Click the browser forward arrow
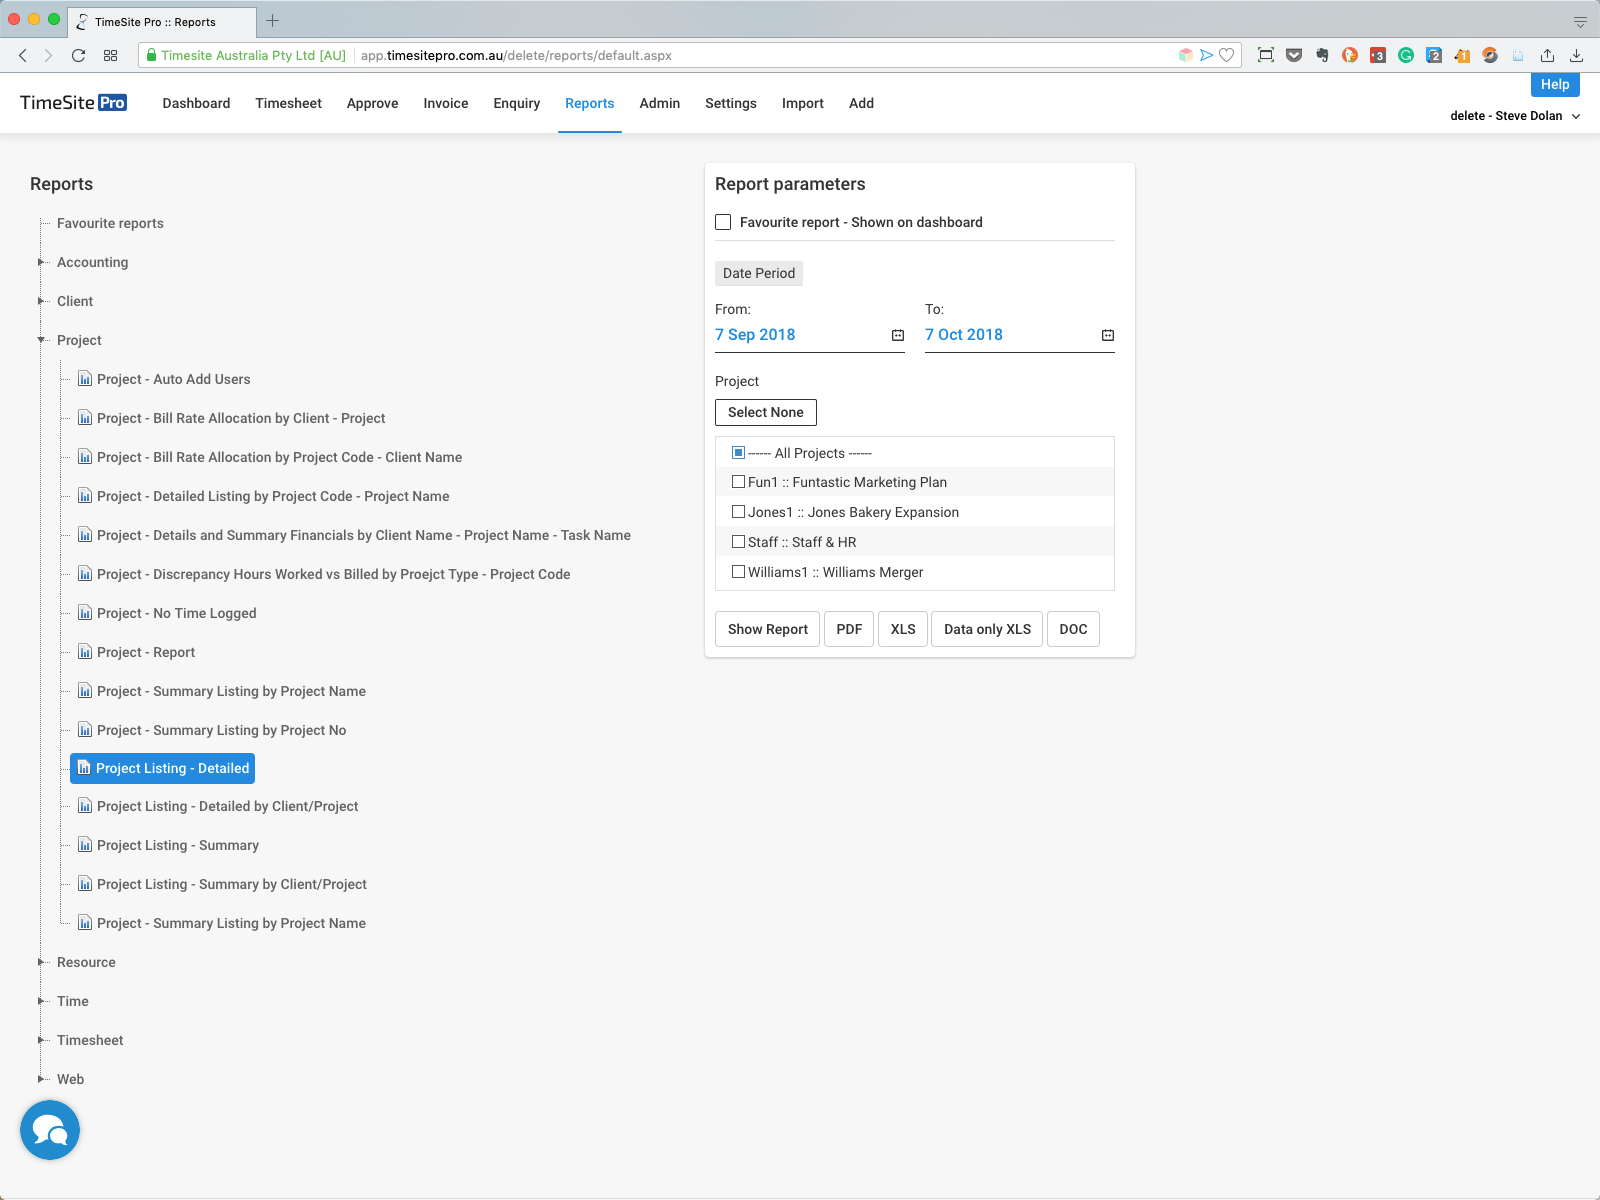1600x1200 pixels. point(48,55)
